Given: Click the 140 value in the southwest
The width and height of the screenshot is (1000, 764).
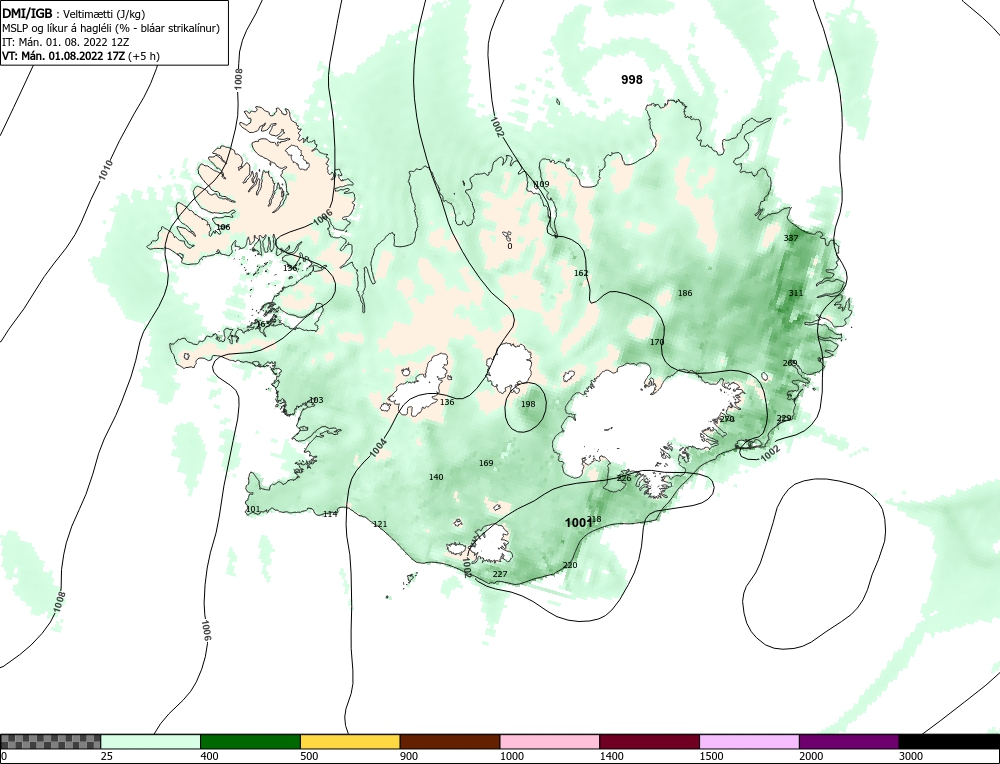Looking at the screenshot, I should (436, 477).
